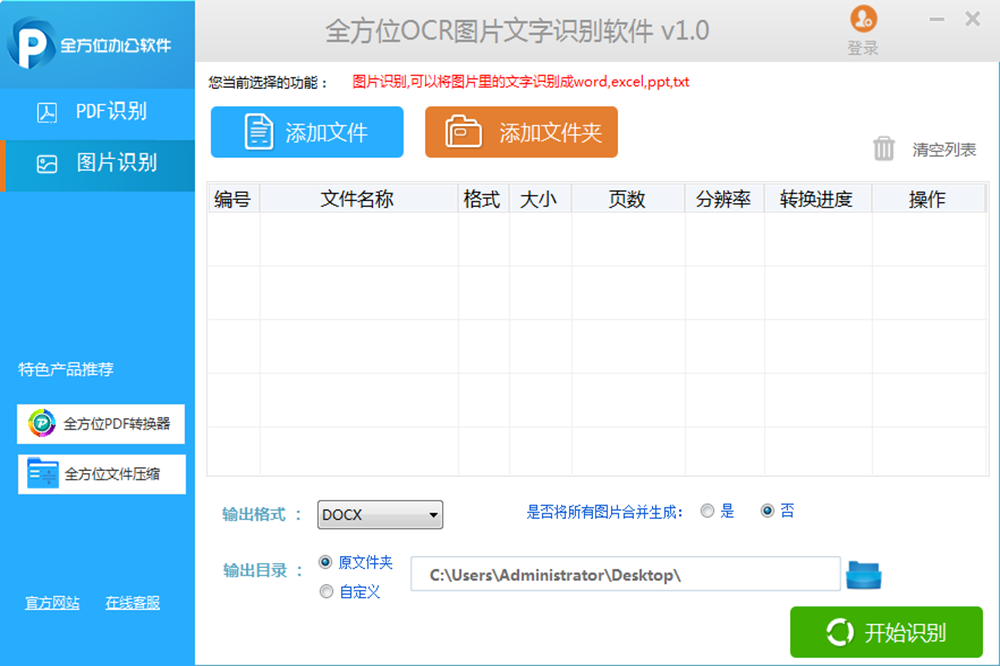Open the DOCX output format dropdown

pos(380,515)
